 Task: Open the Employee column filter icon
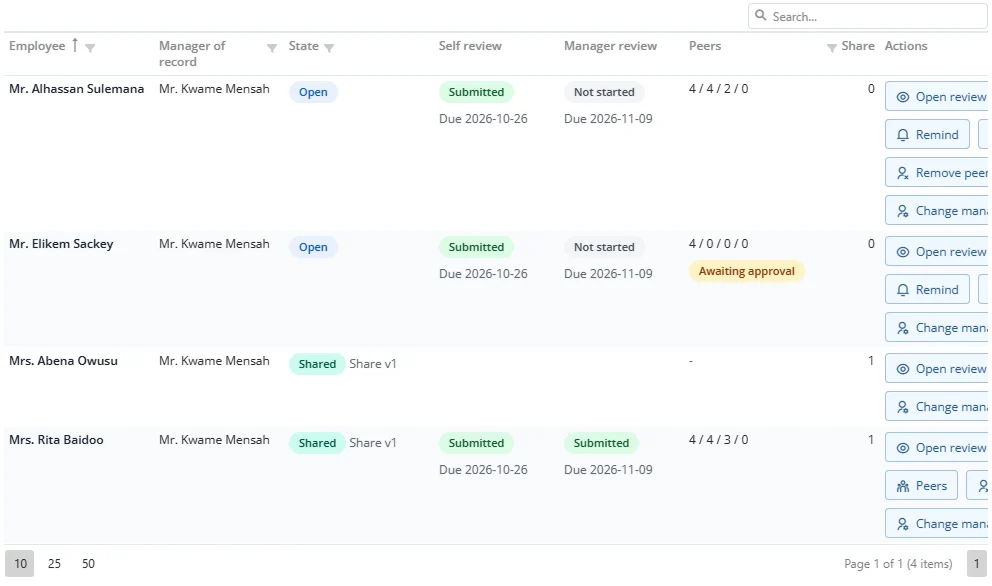90,47
